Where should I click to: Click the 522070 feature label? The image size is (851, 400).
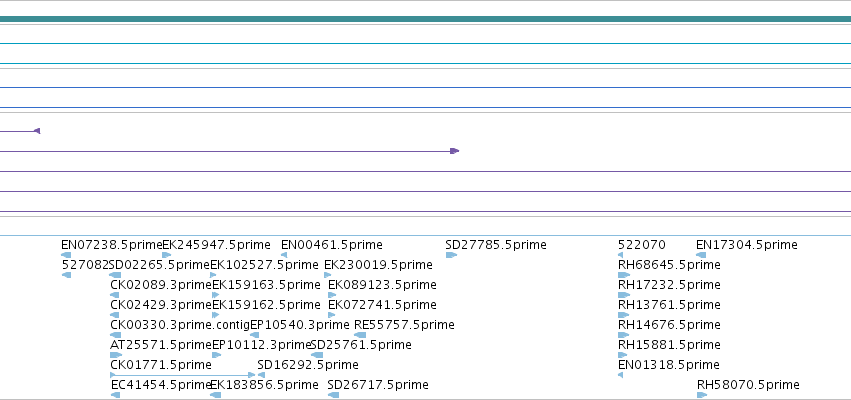click(x=642, y=245)
